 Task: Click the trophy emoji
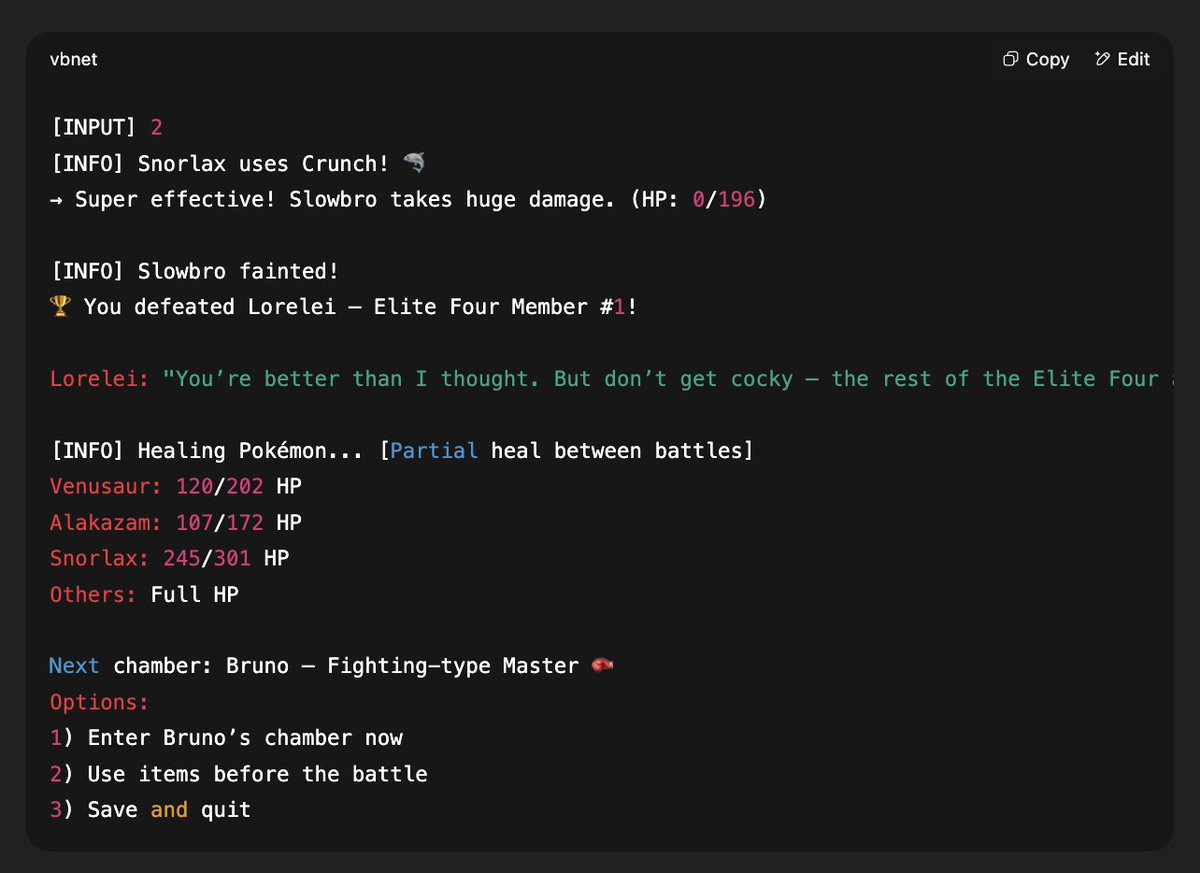(60, 307)
